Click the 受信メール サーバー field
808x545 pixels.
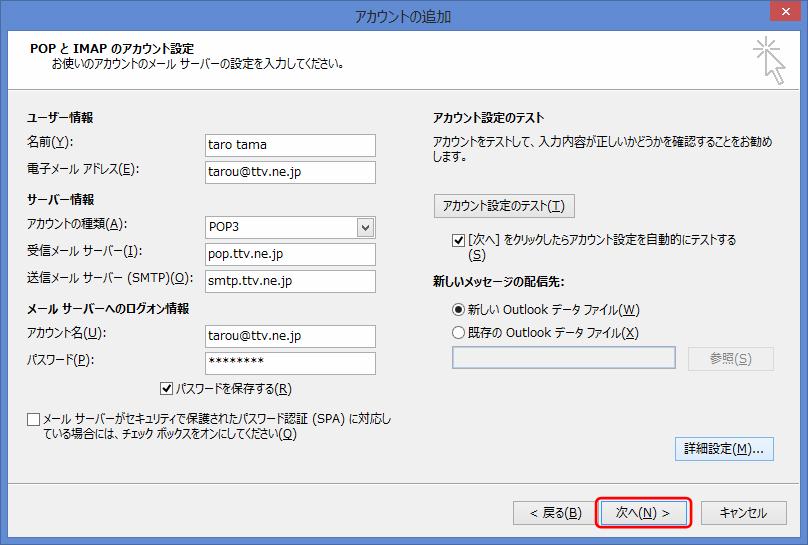tap(289, 254)
